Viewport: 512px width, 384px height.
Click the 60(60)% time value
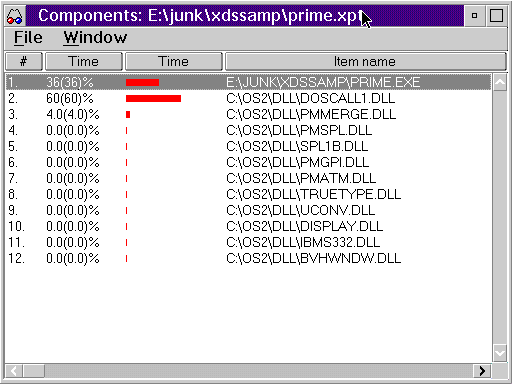70,99
